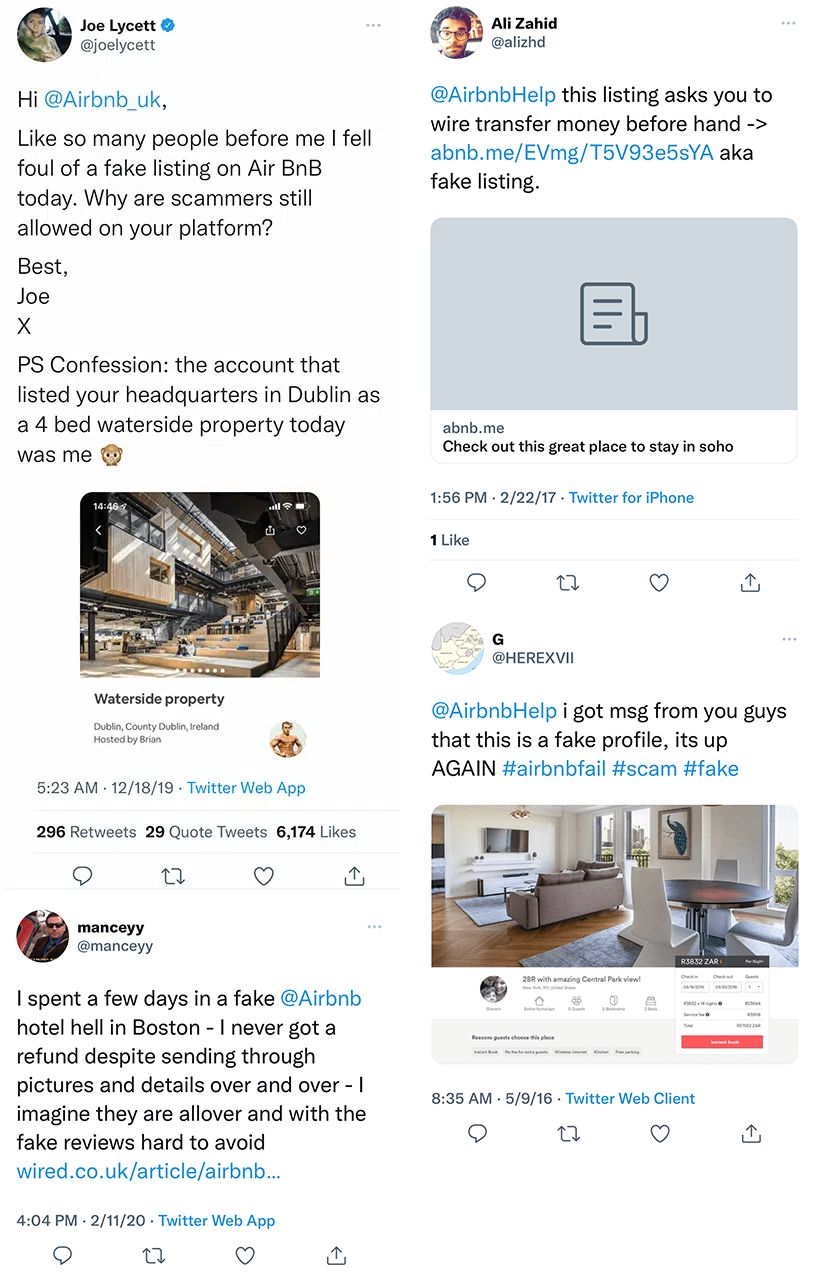
Task: Reply to Ali Zahid's tweet
Action: [x=478, y=582]
